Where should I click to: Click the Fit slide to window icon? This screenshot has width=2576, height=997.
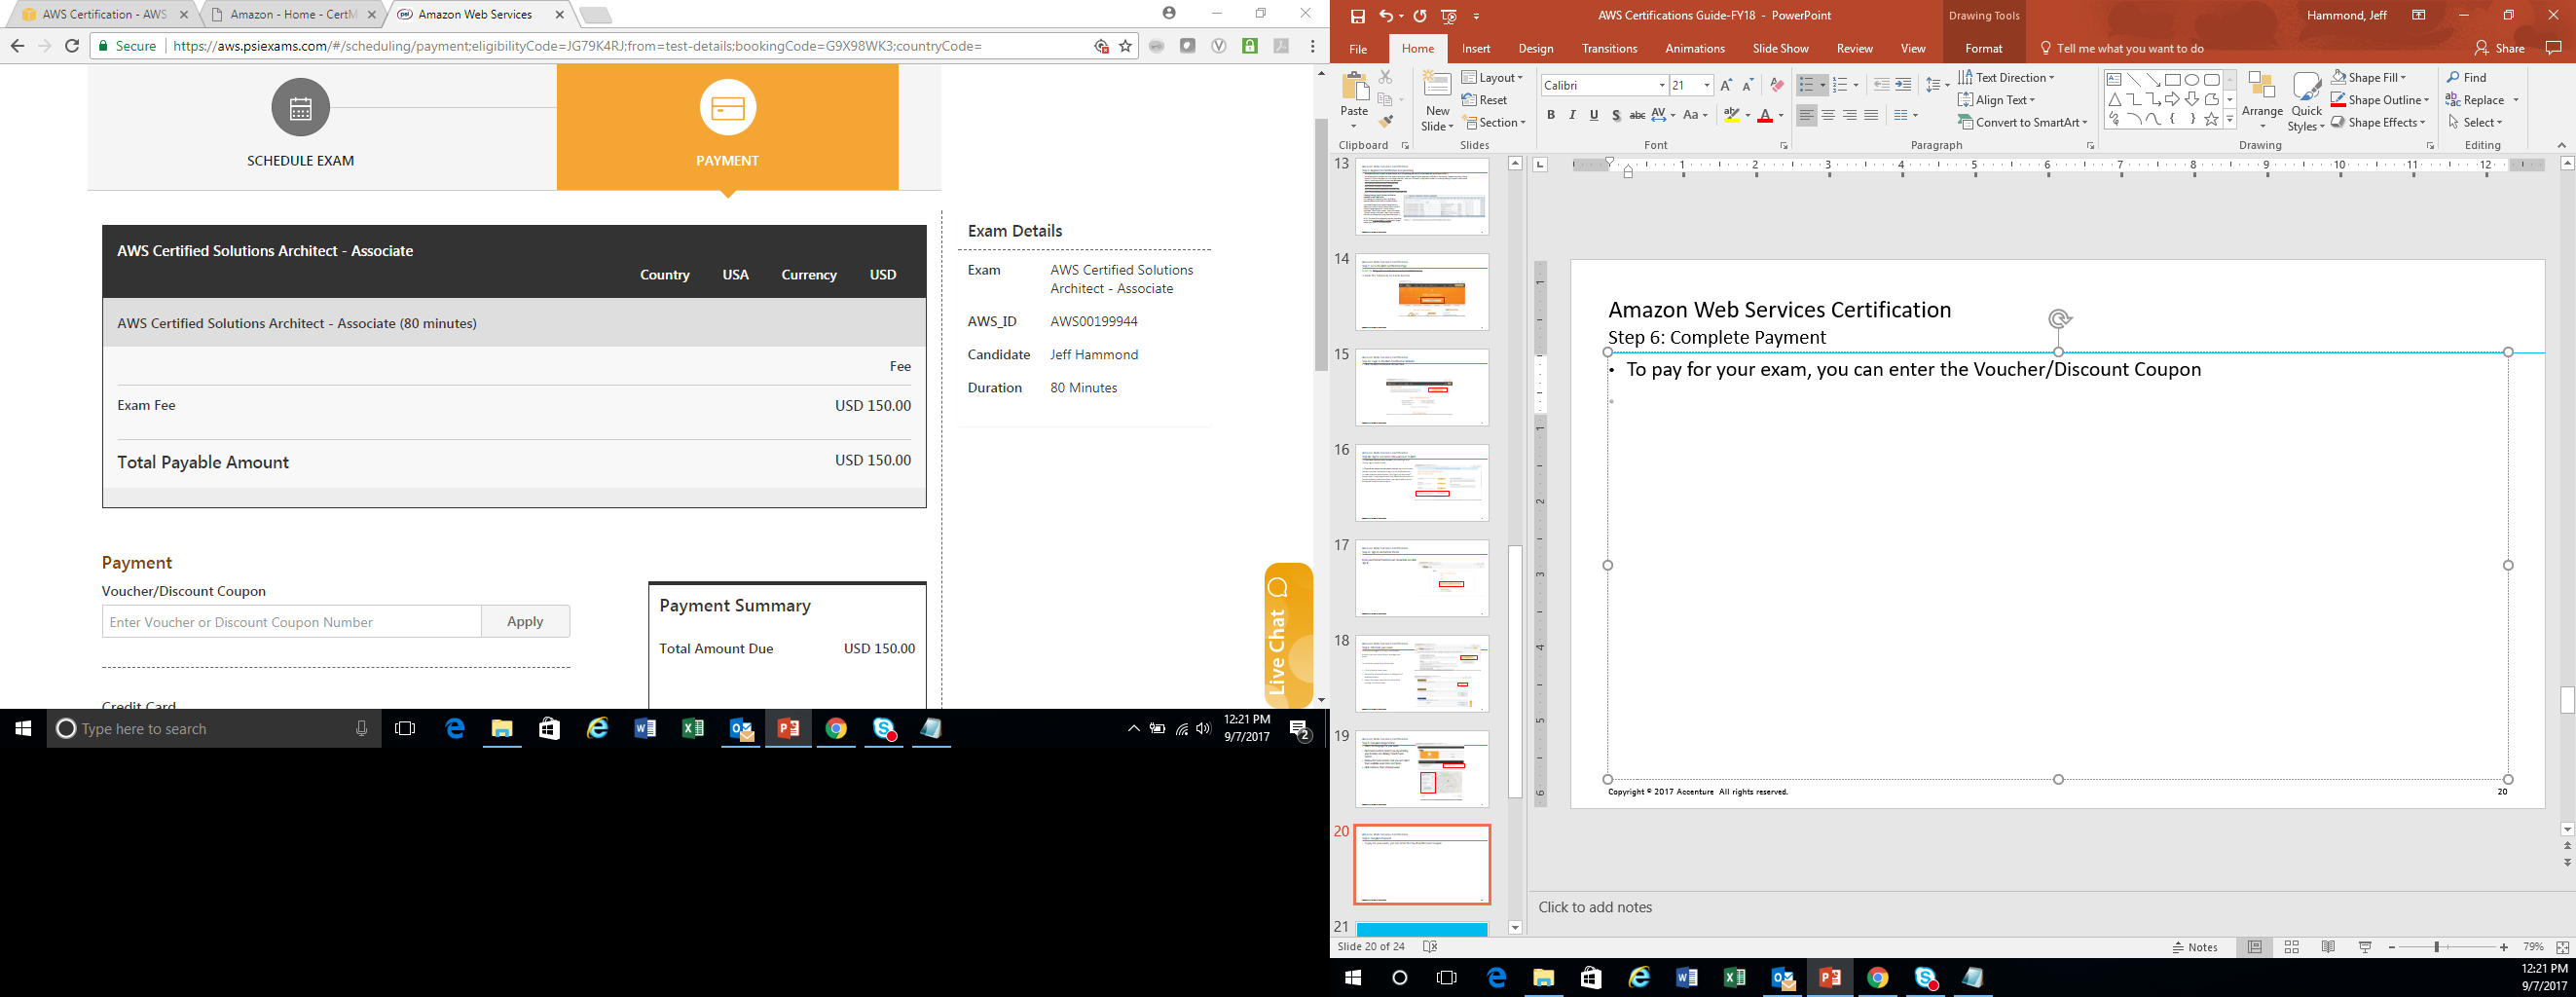2562,947
